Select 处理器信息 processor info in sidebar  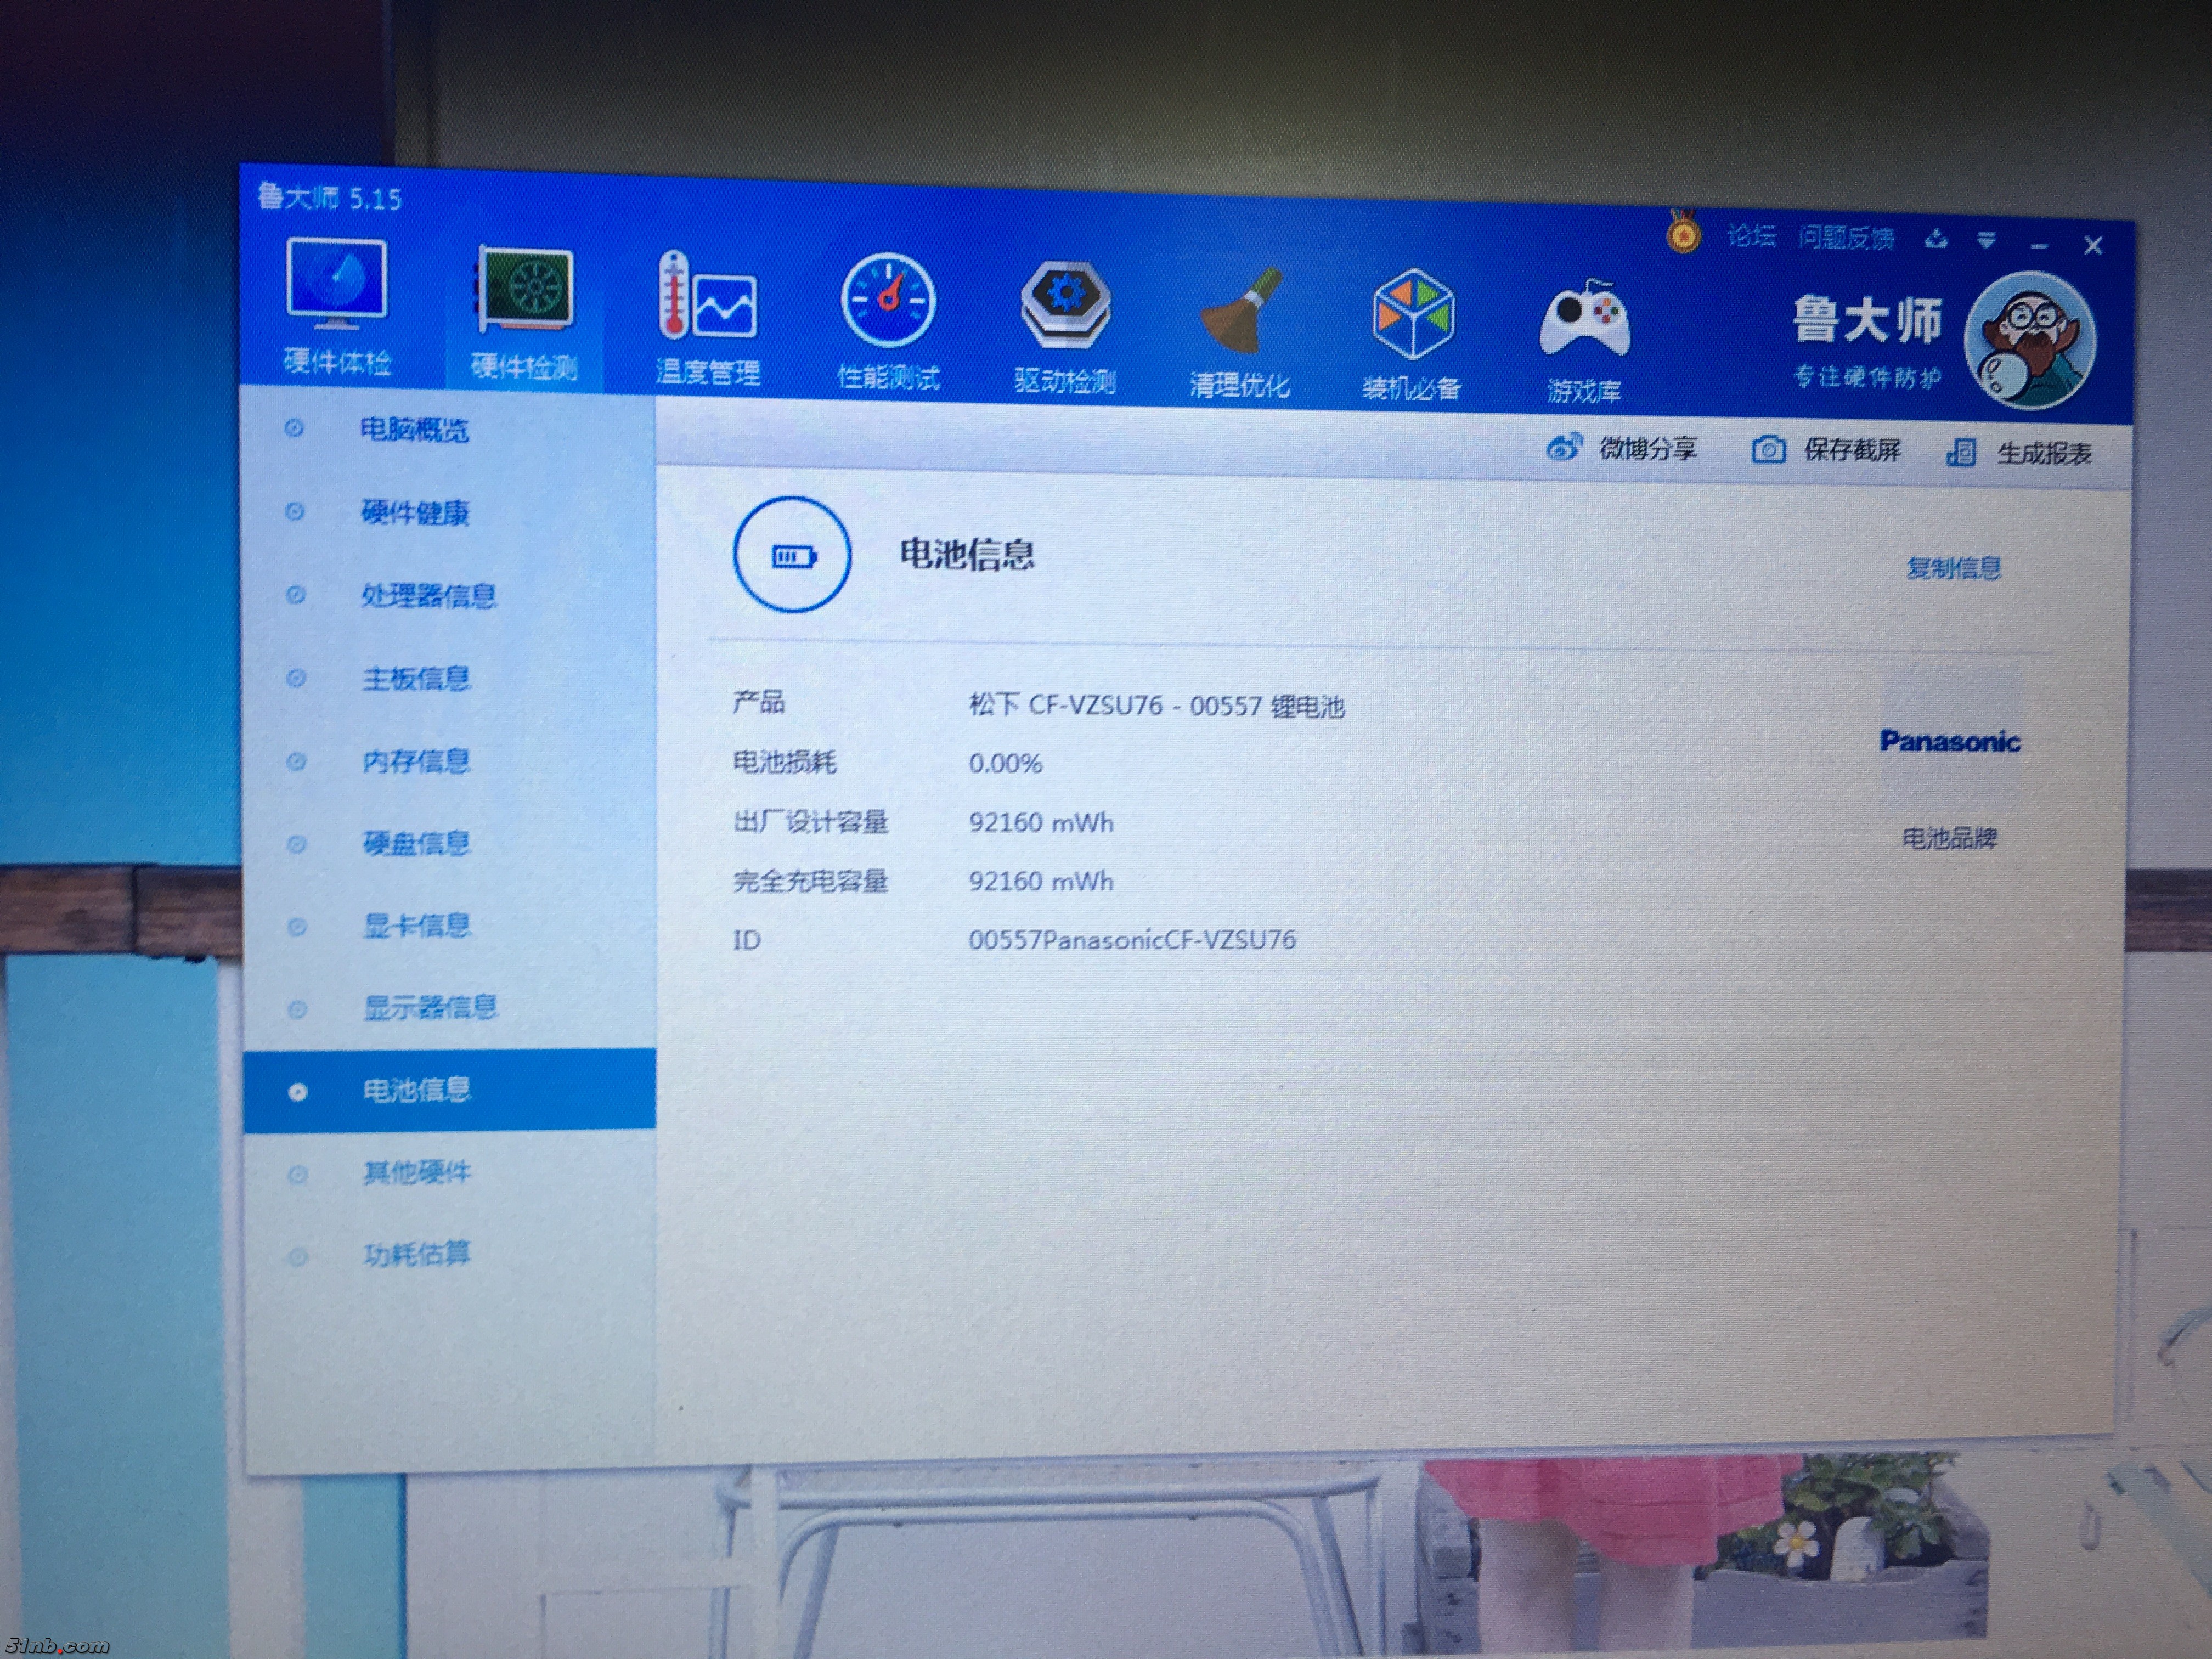[x=428, y=597]
